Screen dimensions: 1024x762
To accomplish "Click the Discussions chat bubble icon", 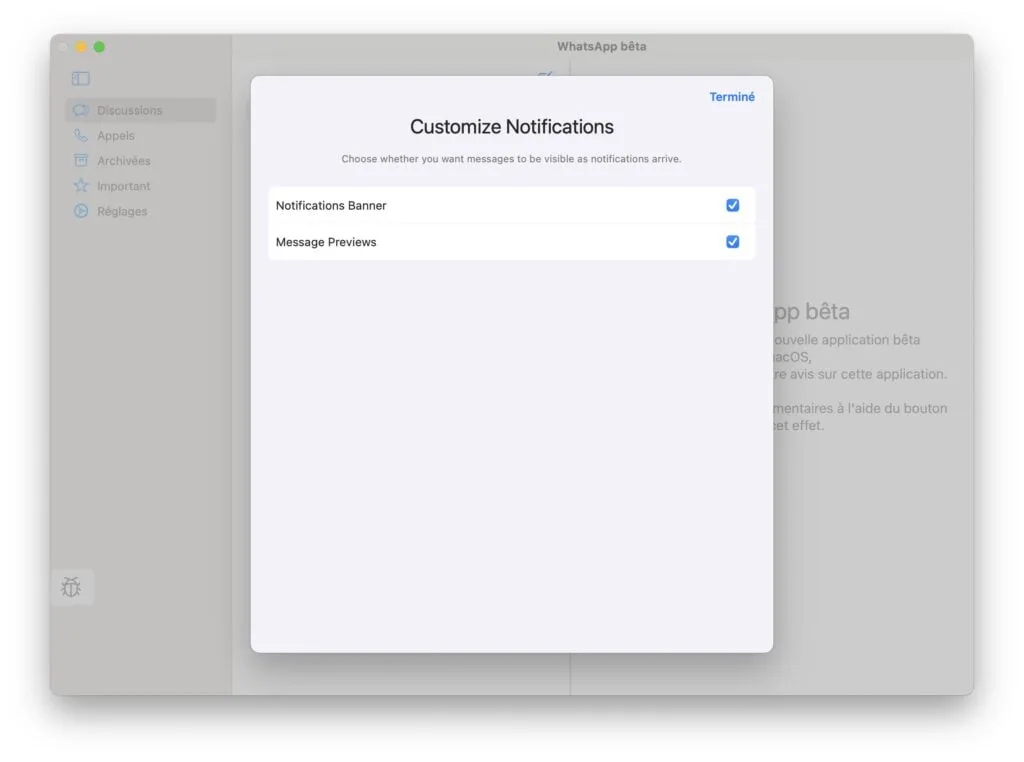I will pyautogui.click(x=81, y=110).
